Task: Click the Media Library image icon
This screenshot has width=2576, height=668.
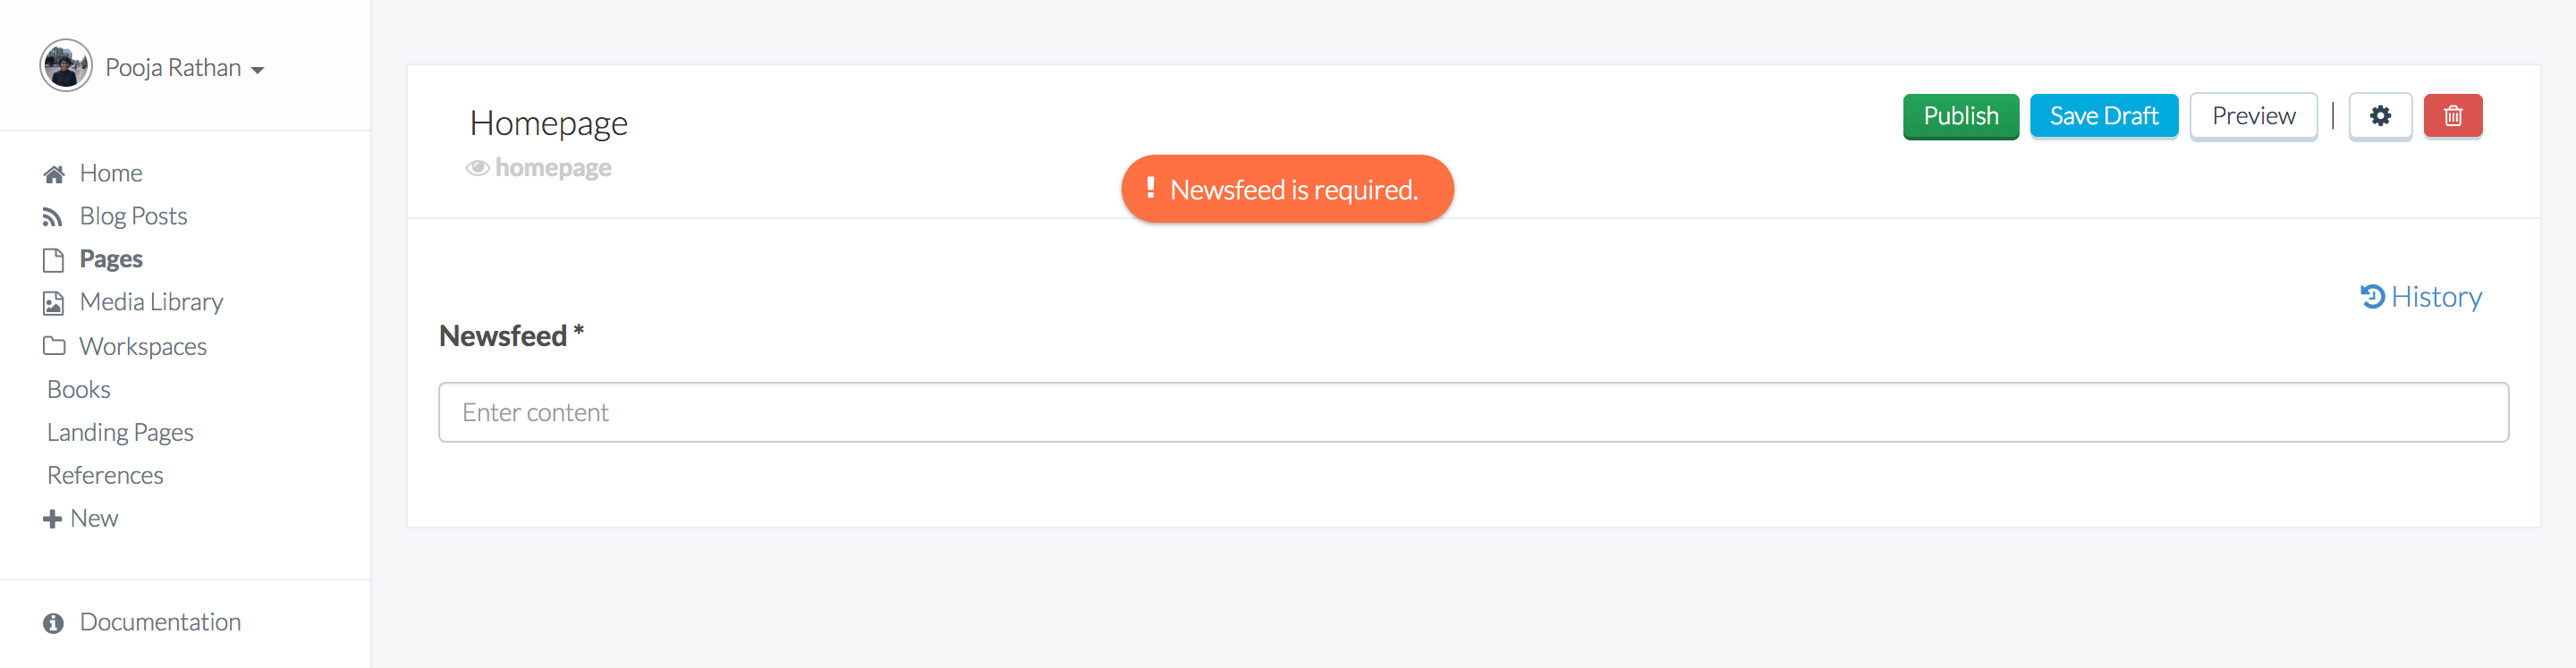Action: 54,303
